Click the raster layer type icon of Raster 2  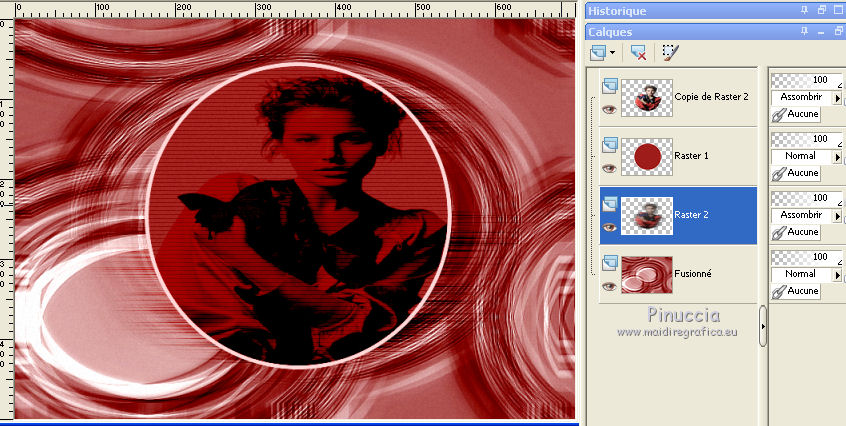coord(610,203)
